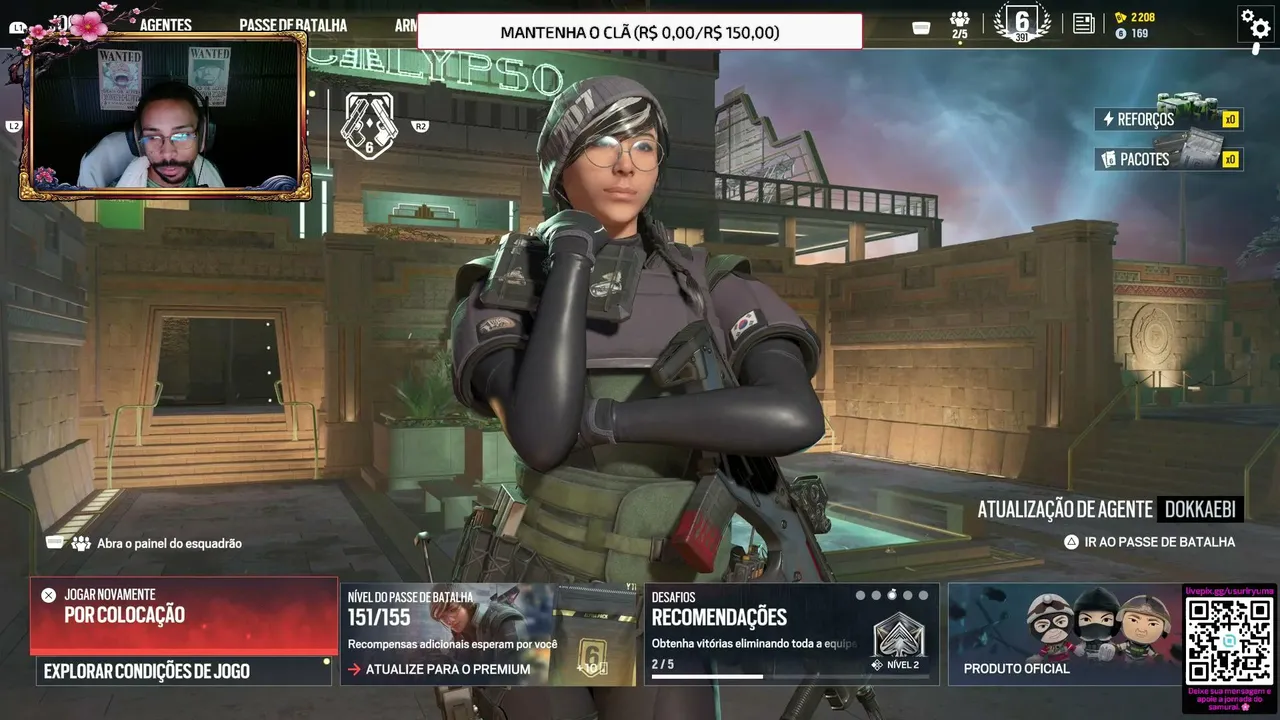Open Explorar Condições de Jogo
Image resolution: width=1280 pixels, height=720 pixels.
184,671
